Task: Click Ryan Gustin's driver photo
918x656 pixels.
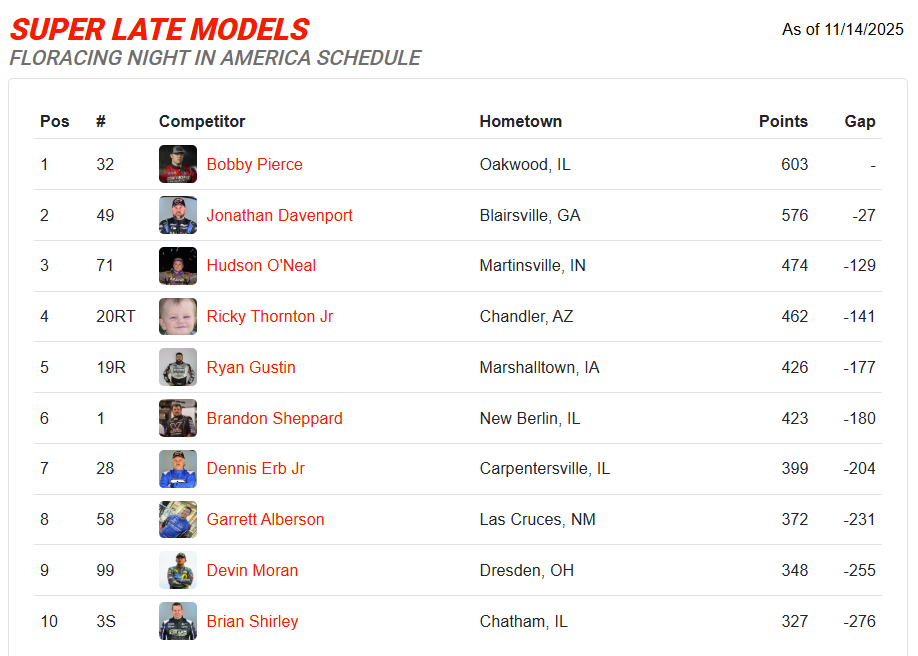Action: coord(178,367)
